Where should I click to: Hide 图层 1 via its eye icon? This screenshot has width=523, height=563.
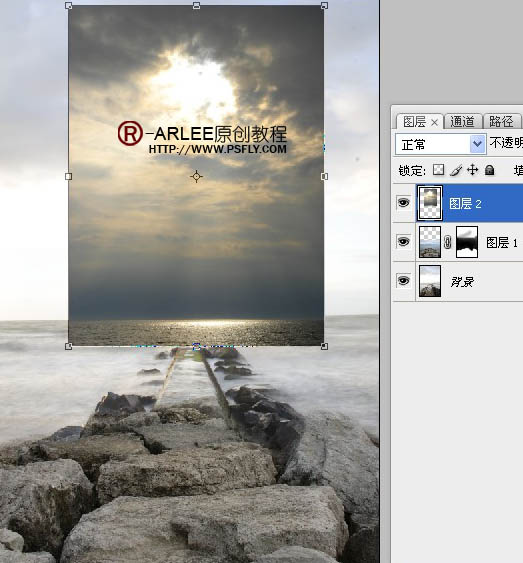[x=403, y=242]
